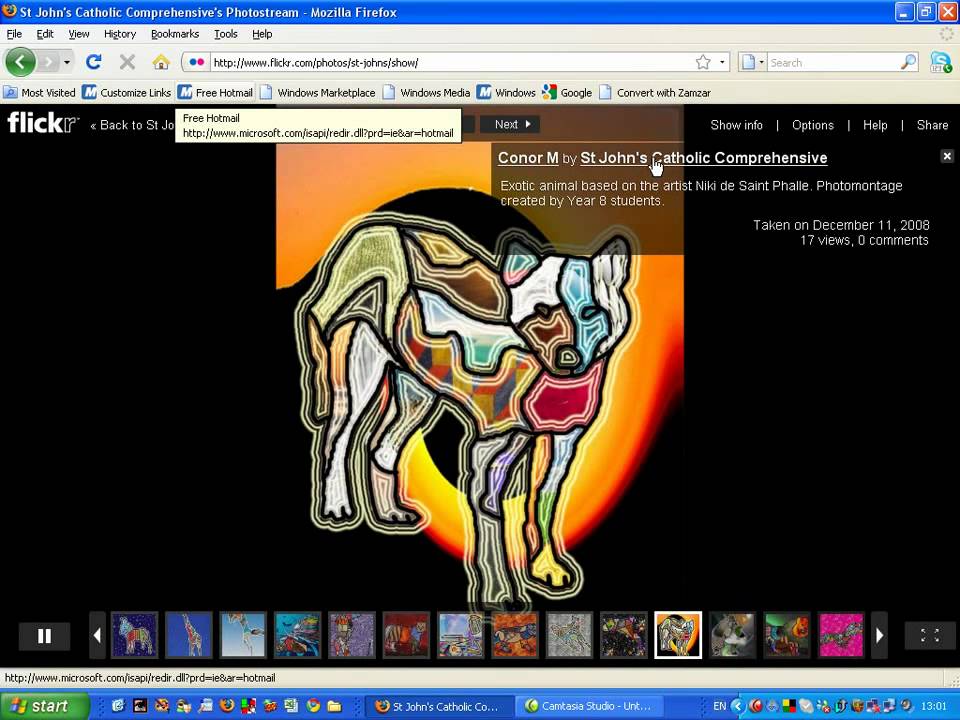Open the recent pages history dropdown arrow
Screen dimensions: 960x720
67,62
